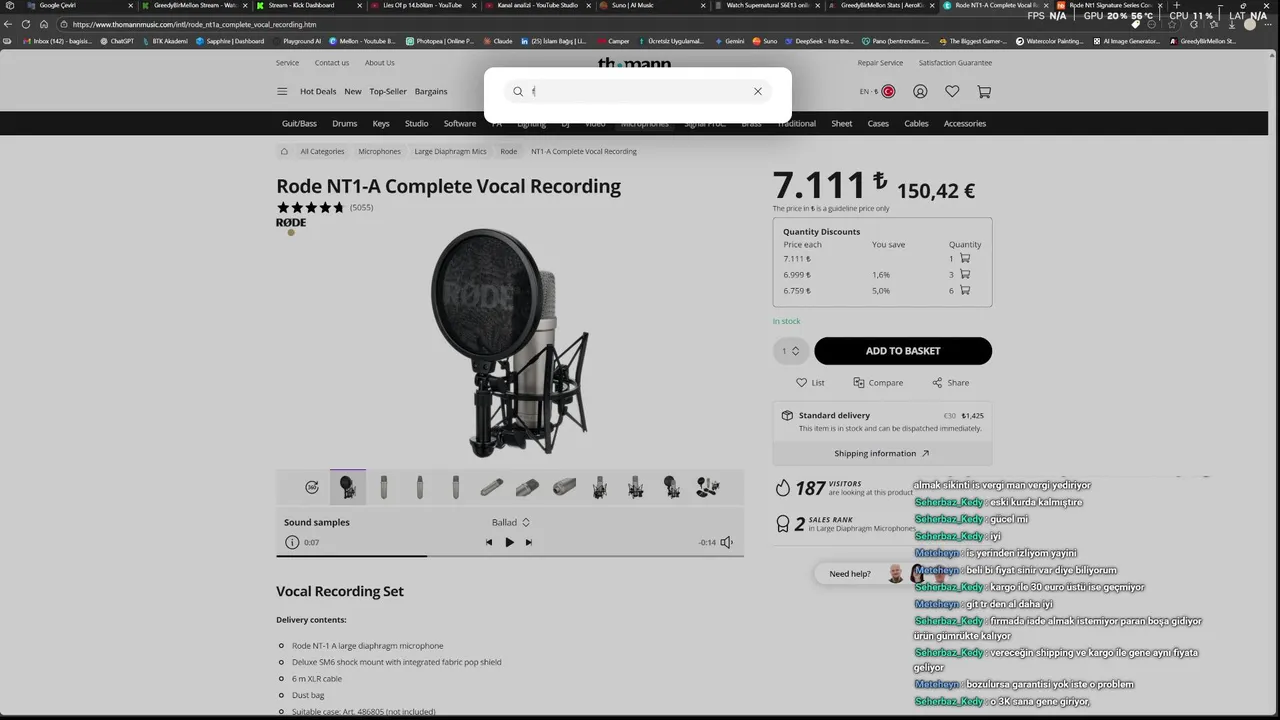Click Contact us link
Screen dimensions: 1280x720
tap(332, 62)
